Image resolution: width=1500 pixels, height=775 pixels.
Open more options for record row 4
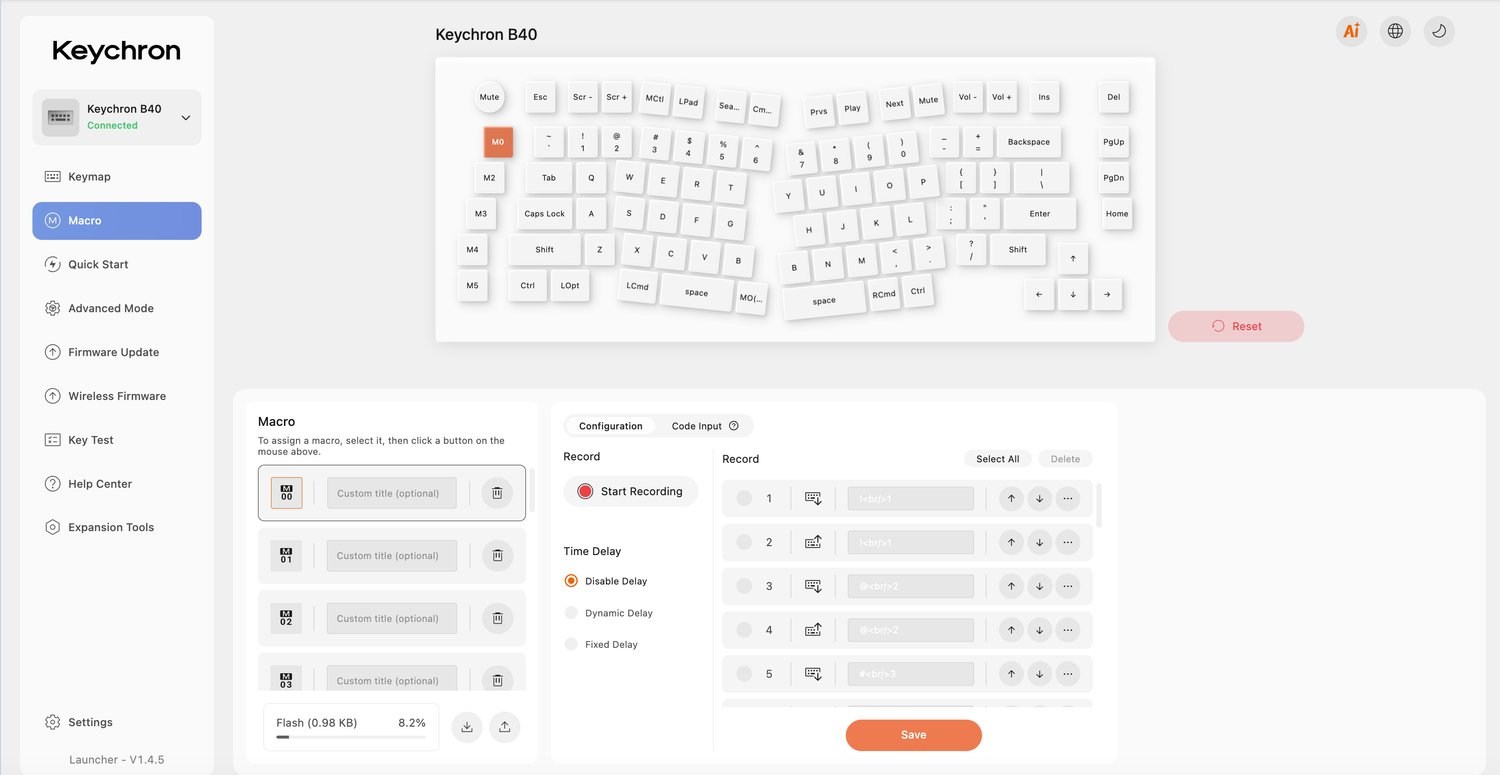(x=1068, y=630)
